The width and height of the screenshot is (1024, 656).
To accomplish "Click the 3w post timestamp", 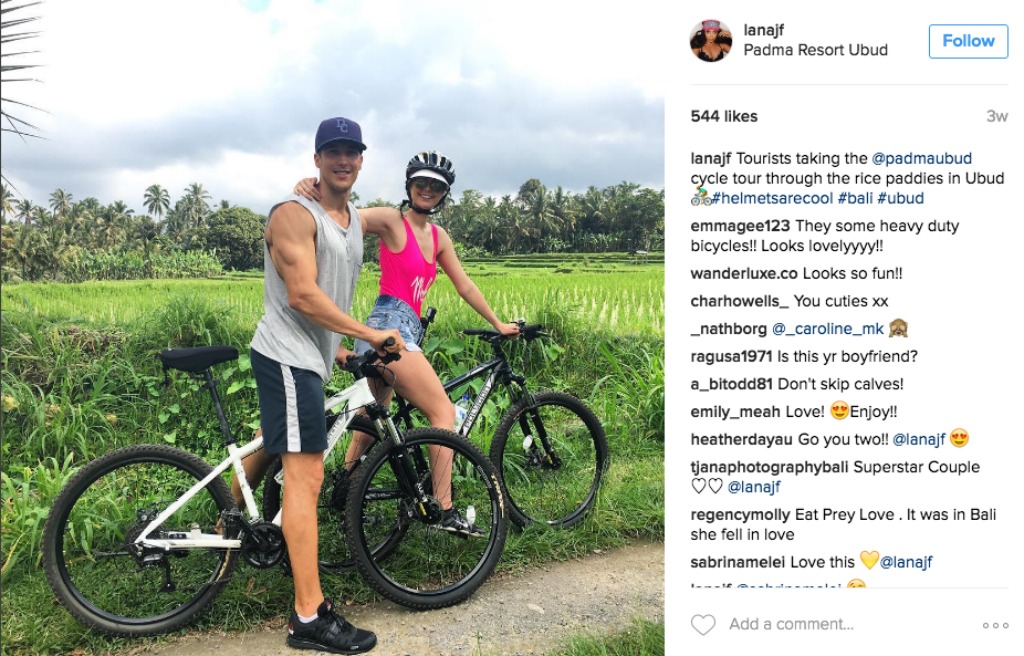I will [x=997, y=116].
